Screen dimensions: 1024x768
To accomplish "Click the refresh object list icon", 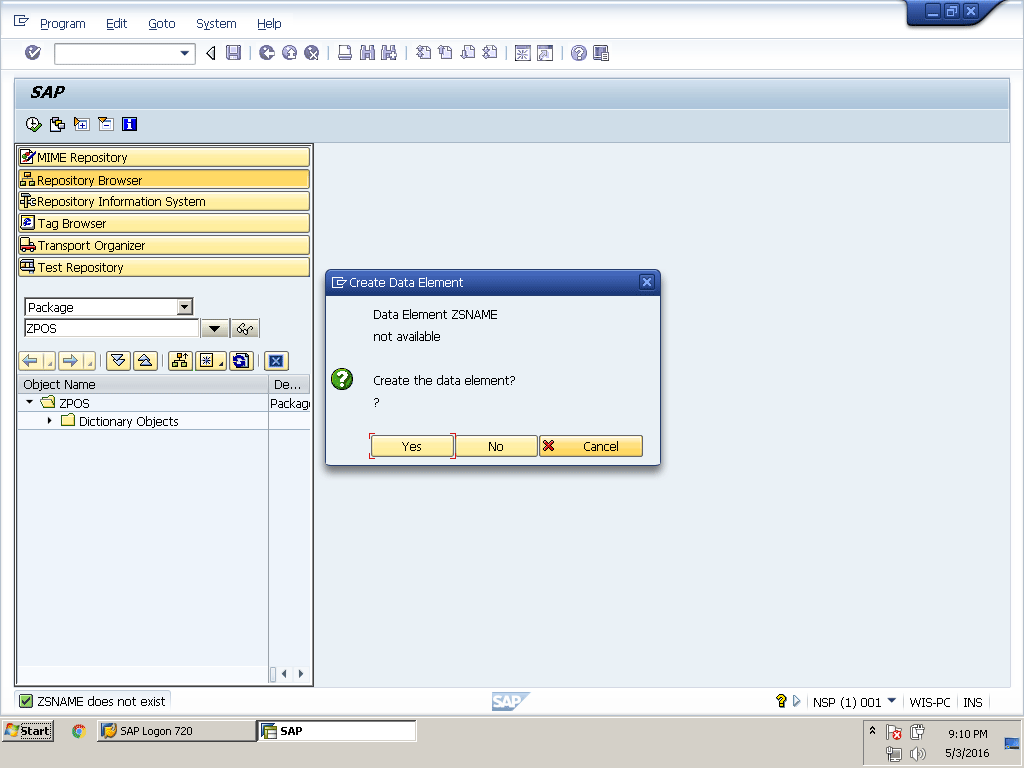I will click(x=240, y=361).
